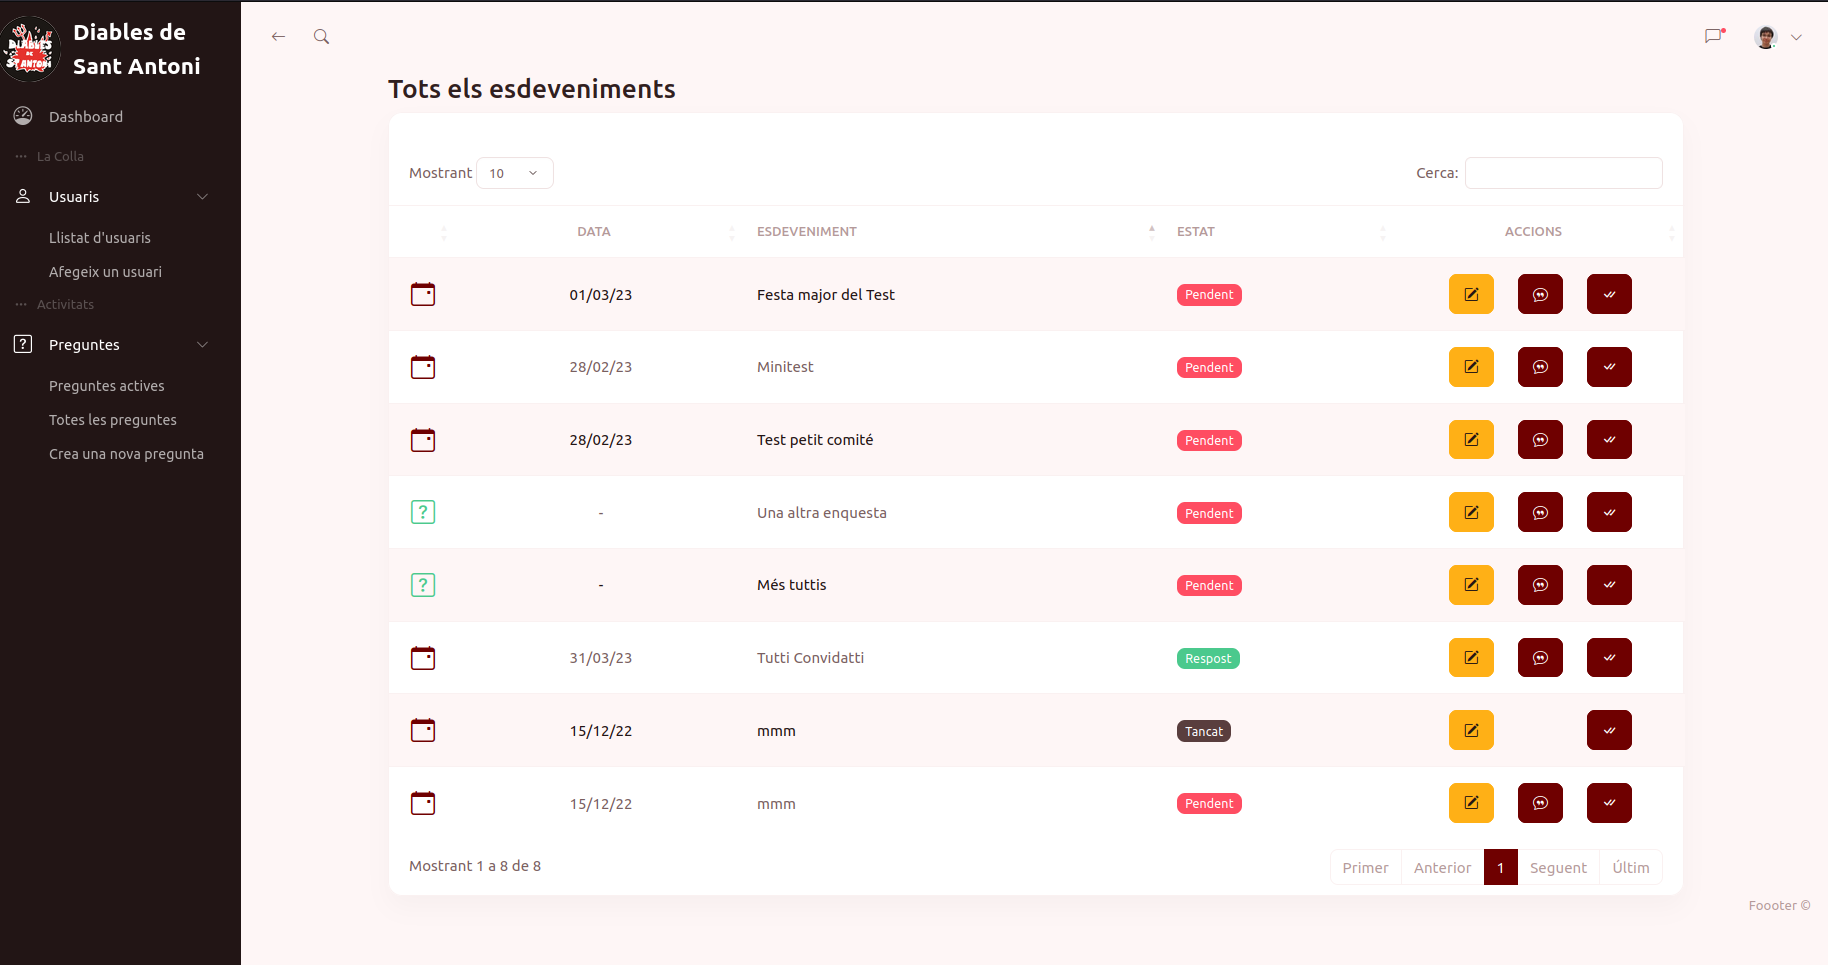Click edit icon for Tancat mmm event

[1470, 730]
